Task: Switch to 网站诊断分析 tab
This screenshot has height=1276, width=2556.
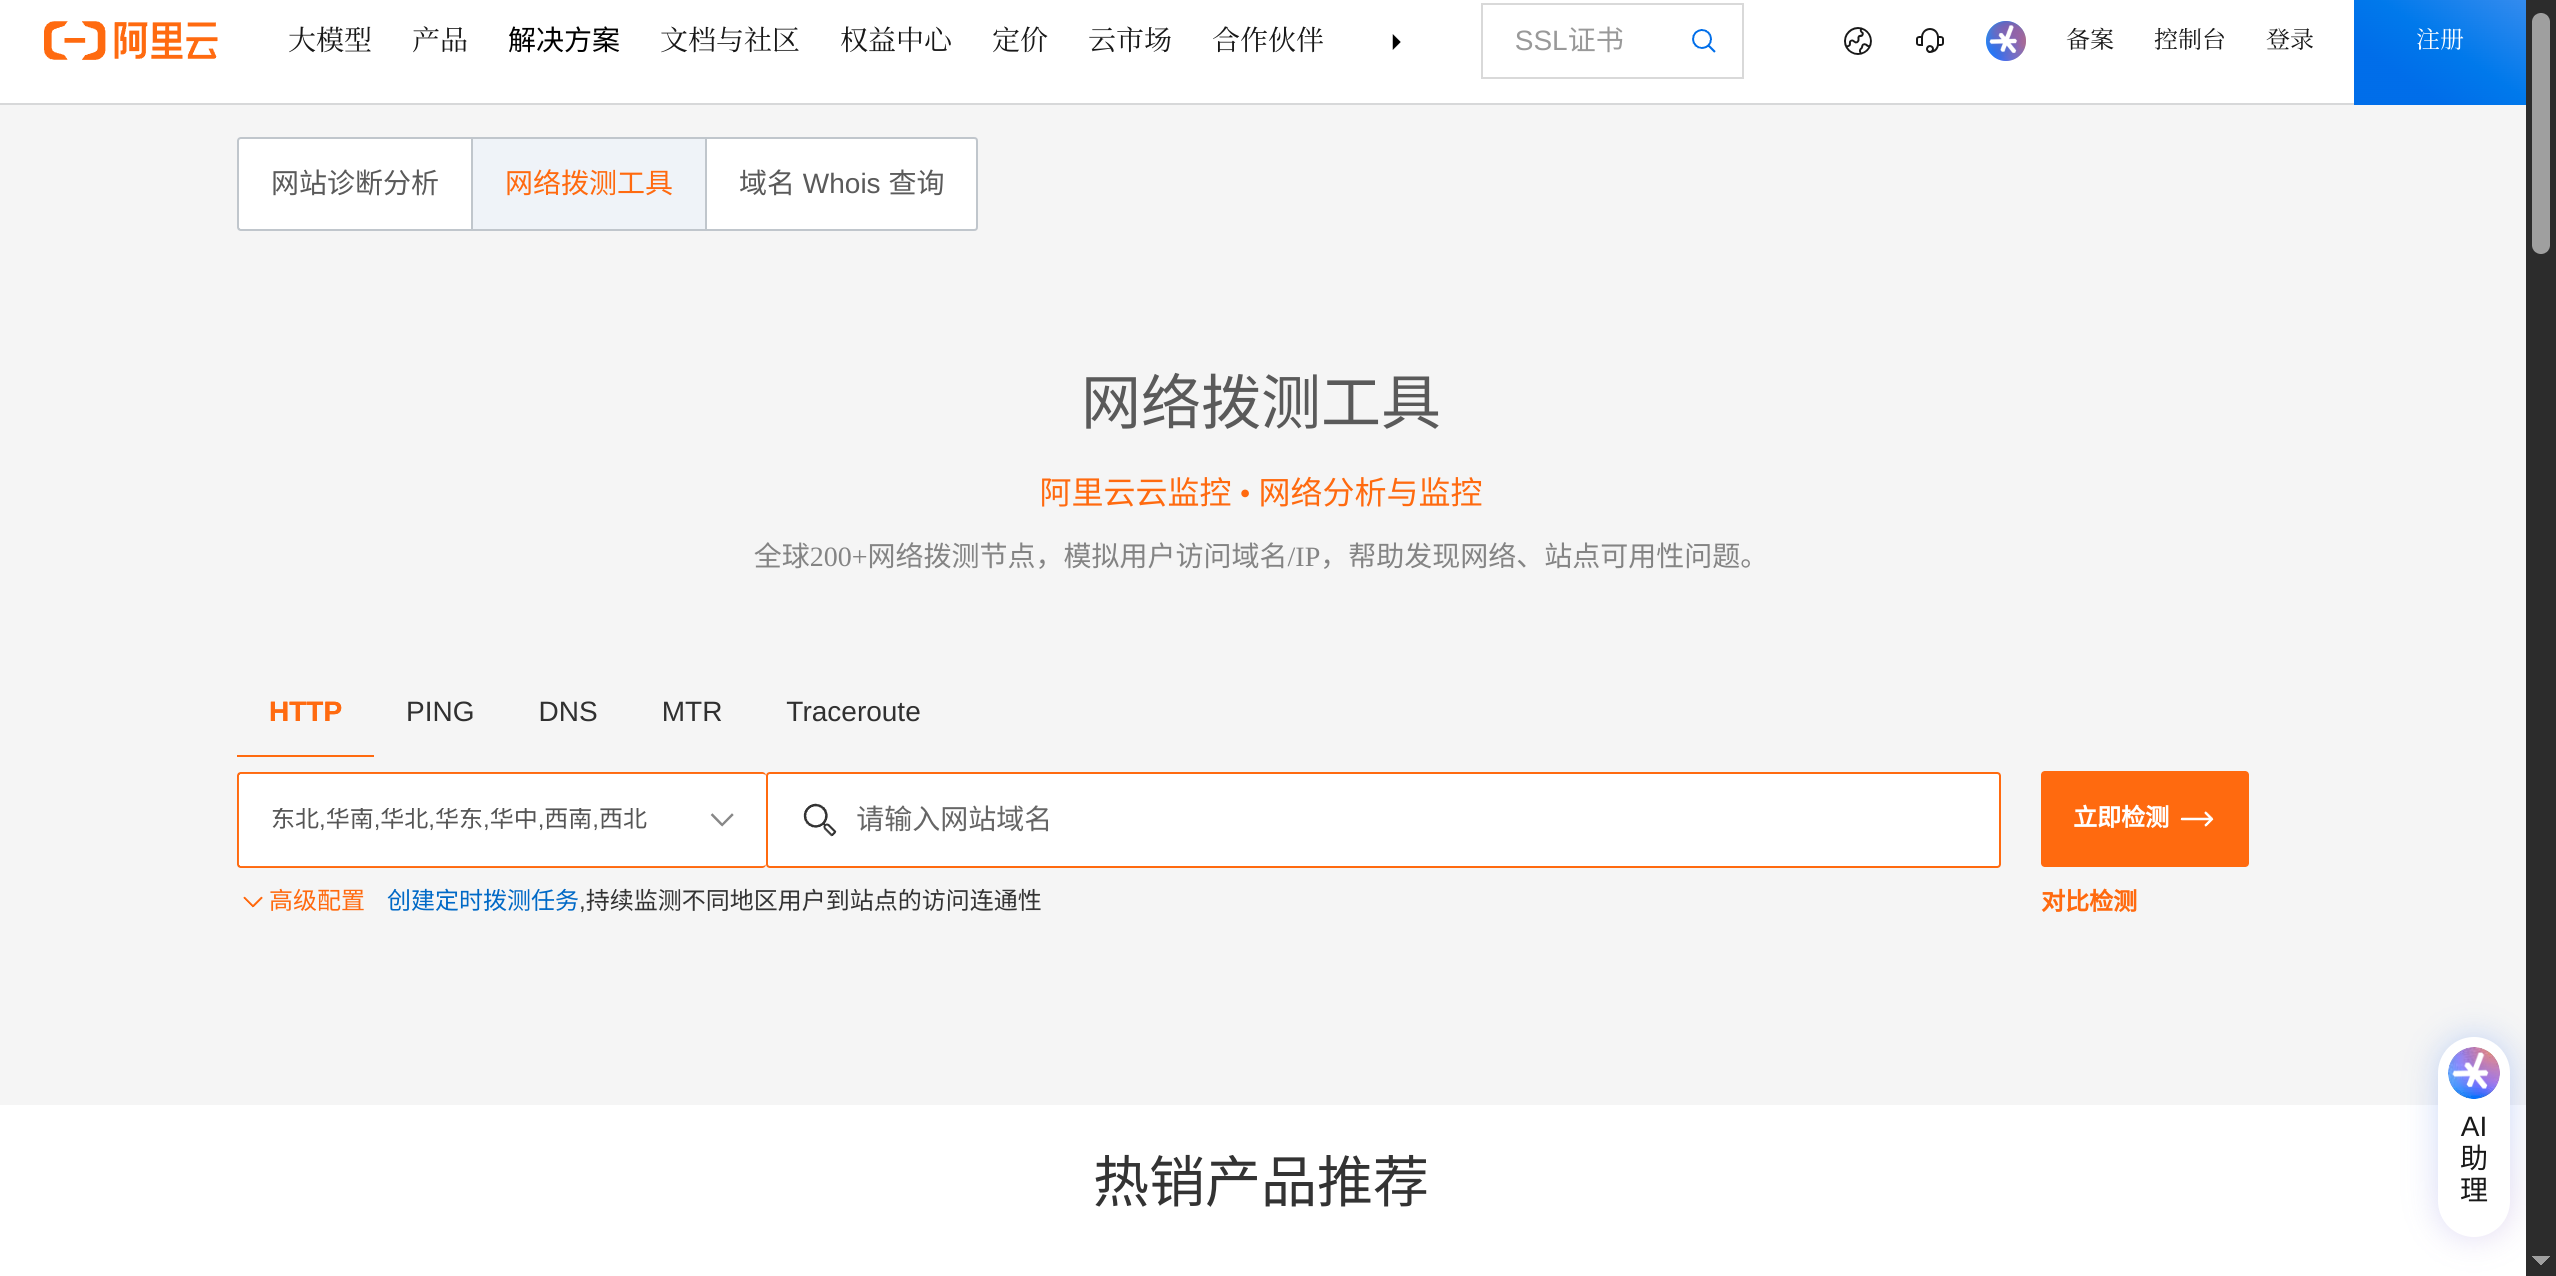Action: [354, 184]
